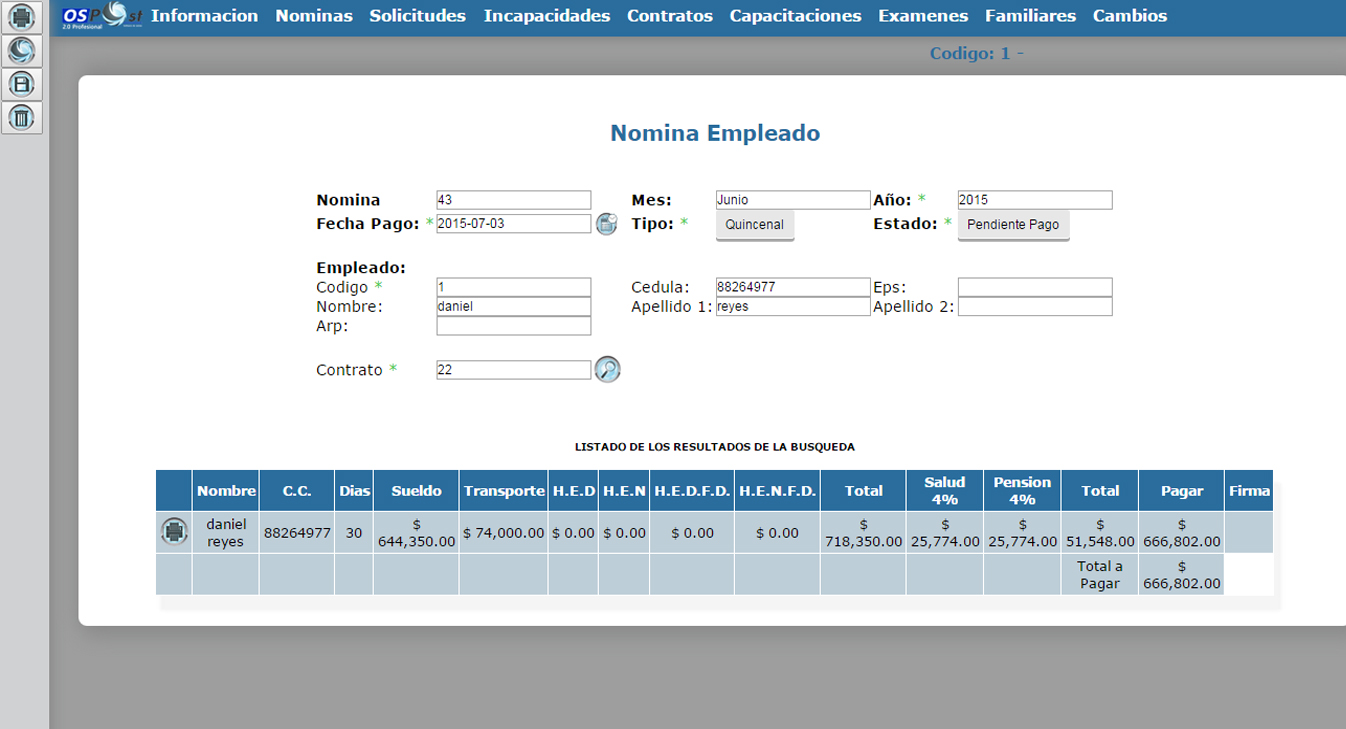1346x729 pixels.
Task: Click the floppy disk save icon
Action: tap(21, 84)
